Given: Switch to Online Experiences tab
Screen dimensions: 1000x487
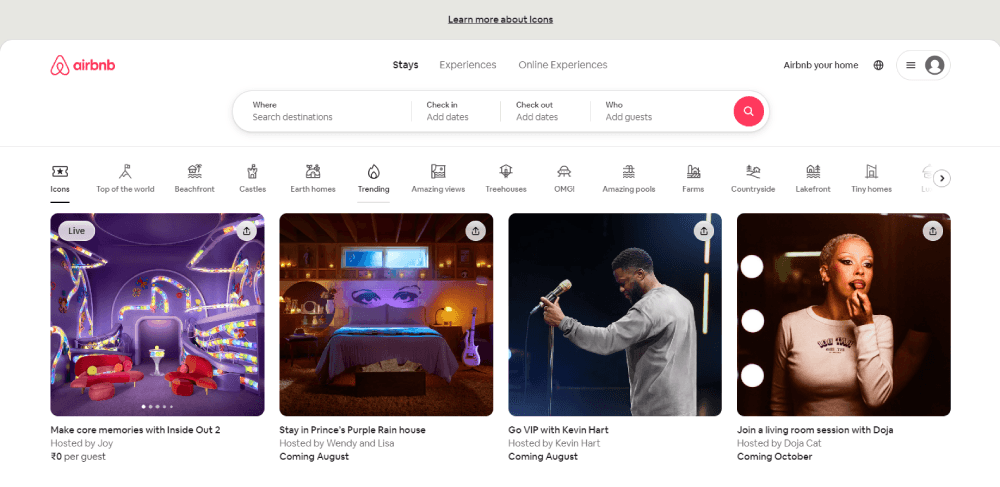Looking at the screenshot, I should tap(562, 65).
